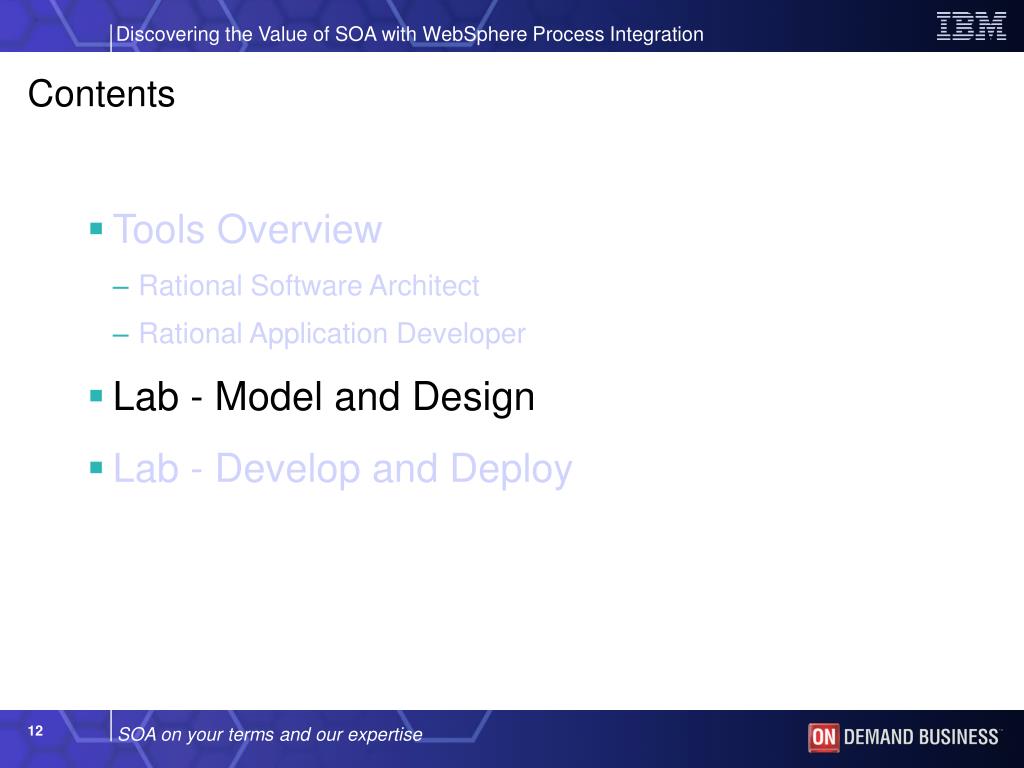The image size is (1024, 768).
Task: Select the 'Lab - Develop and Deploy' line
Action: coord(343,469)
